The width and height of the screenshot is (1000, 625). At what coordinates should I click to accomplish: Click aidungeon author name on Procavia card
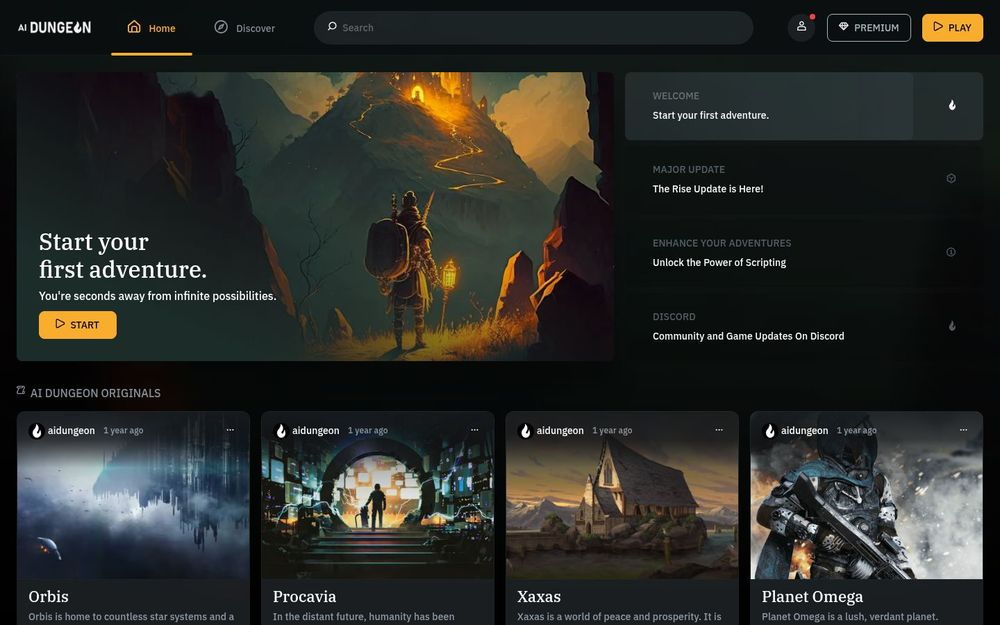click(x=316, y=430)
